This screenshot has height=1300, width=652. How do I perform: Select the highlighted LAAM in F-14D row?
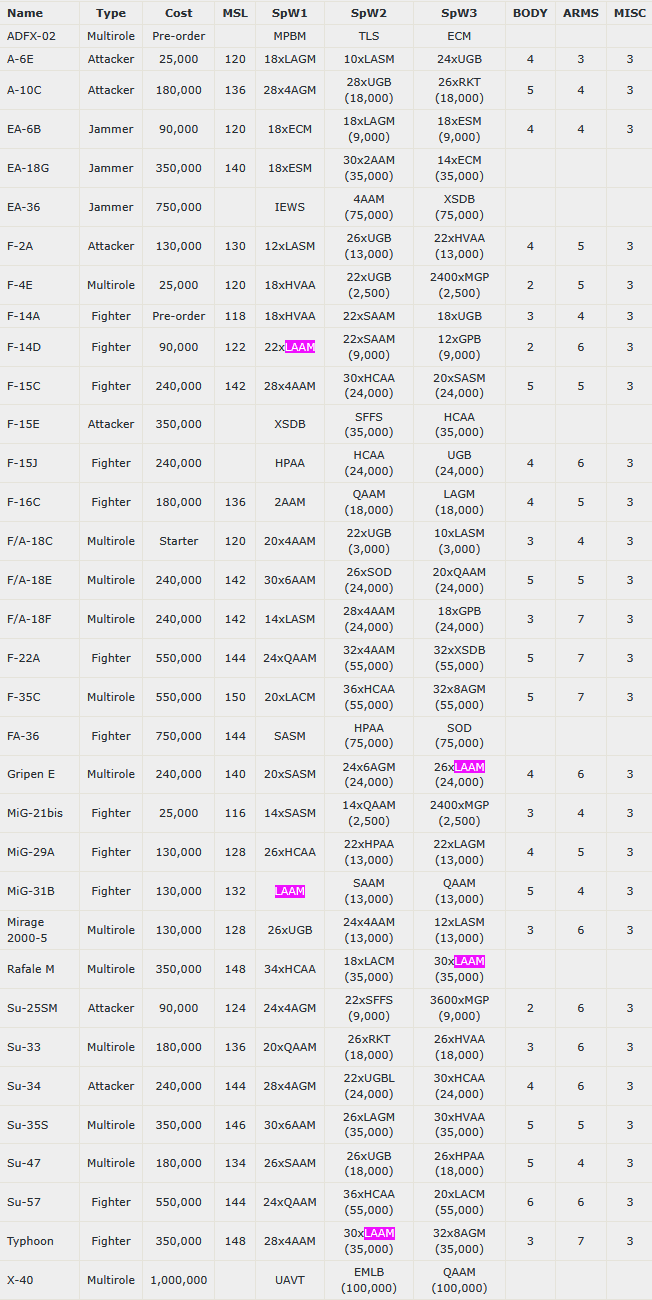tap(300, 347)
